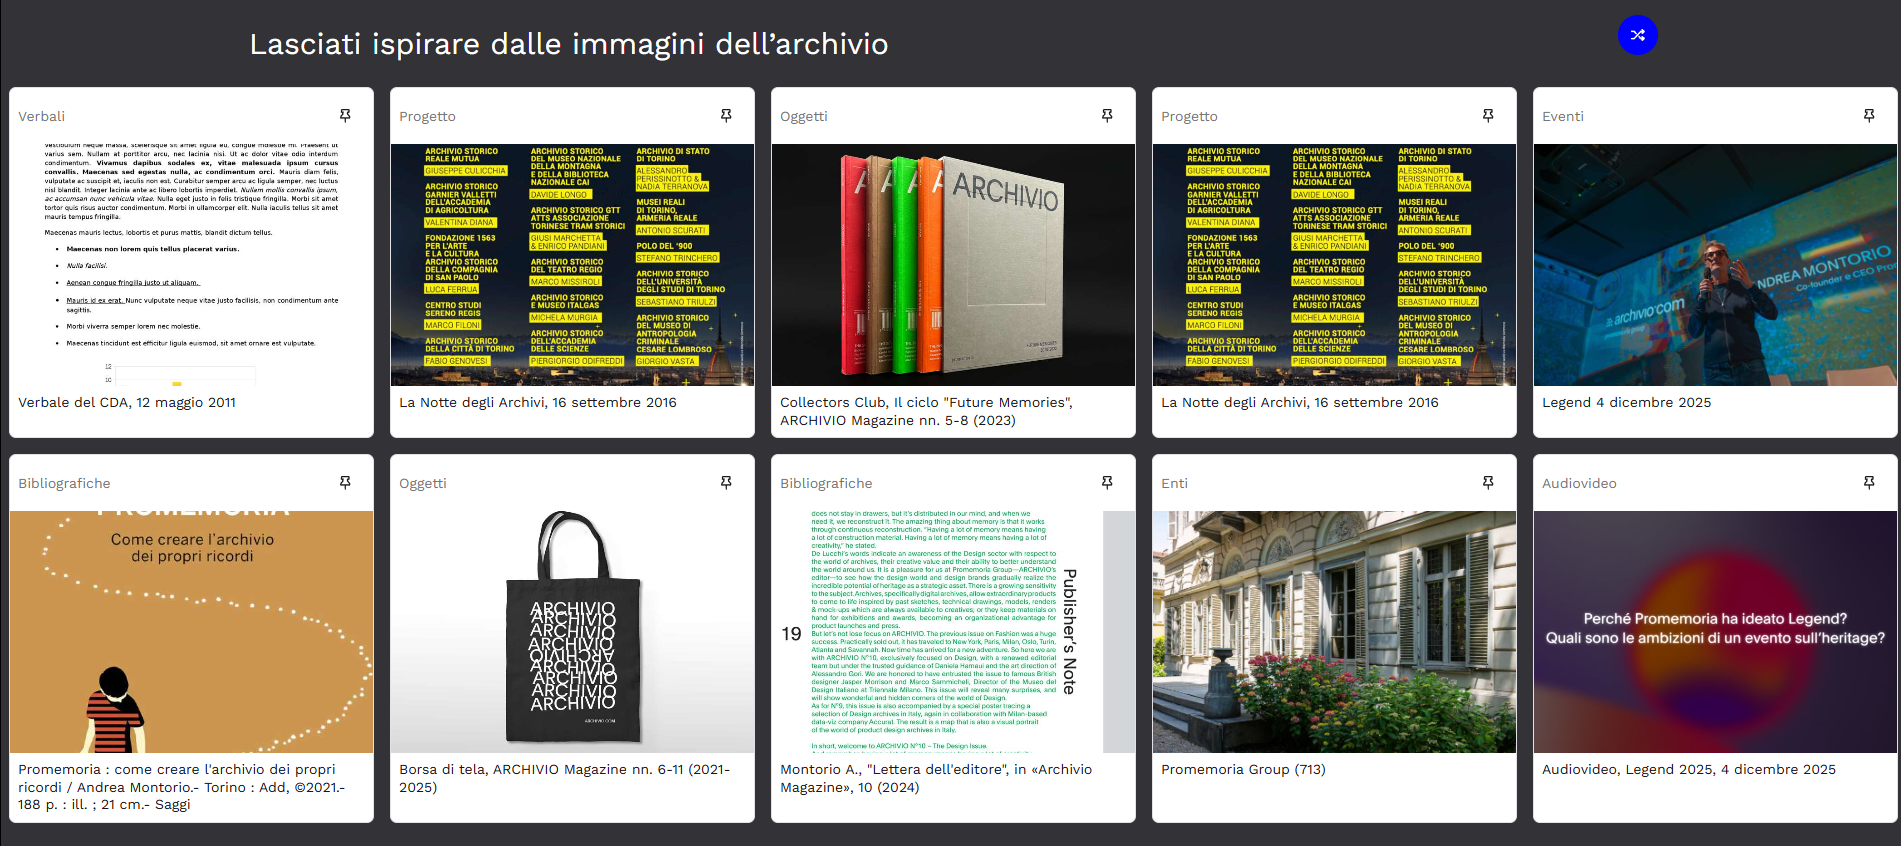
Task: Open the Promemoria book cover image
Action: tap(191, 632)
